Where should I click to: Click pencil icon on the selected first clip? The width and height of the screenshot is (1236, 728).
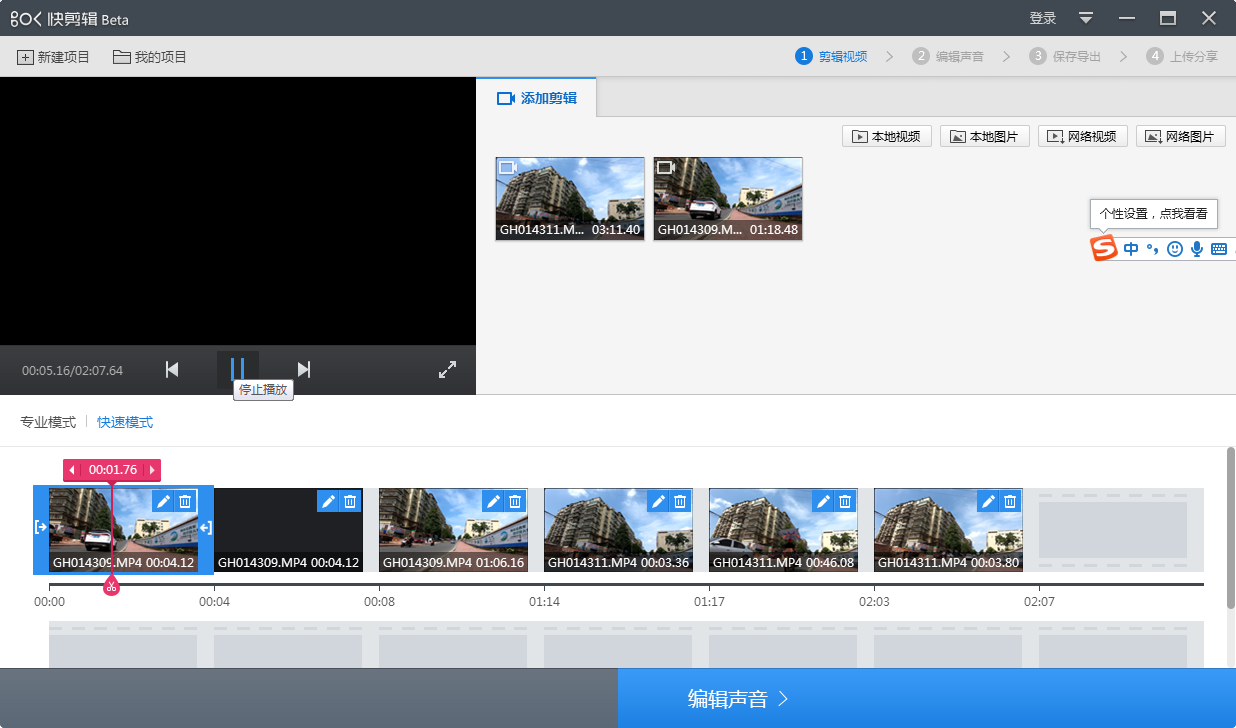(163, 501)
